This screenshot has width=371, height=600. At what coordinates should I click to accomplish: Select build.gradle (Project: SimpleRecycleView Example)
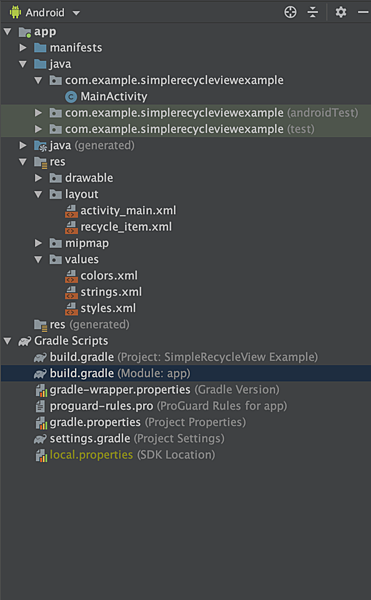point(176,357)
